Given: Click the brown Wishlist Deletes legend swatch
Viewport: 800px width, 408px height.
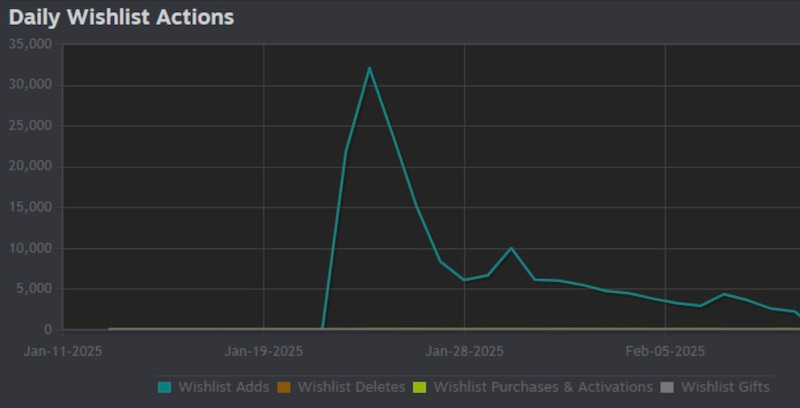Looking at the screenshot, I should (x=284, y=387).
